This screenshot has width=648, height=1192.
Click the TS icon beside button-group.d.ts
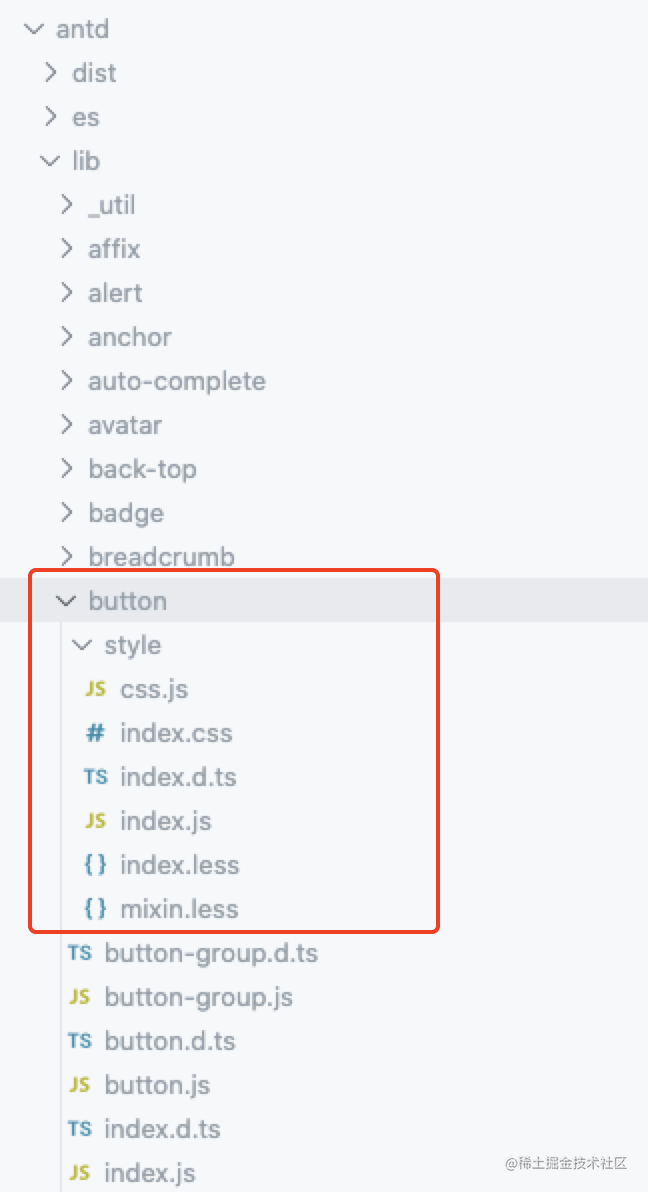(x=80, y=953)
